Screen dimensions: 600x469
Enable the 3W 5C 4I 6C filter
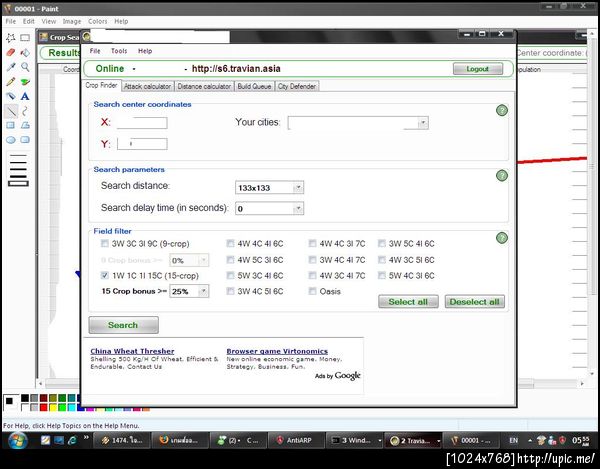(382, 243)
